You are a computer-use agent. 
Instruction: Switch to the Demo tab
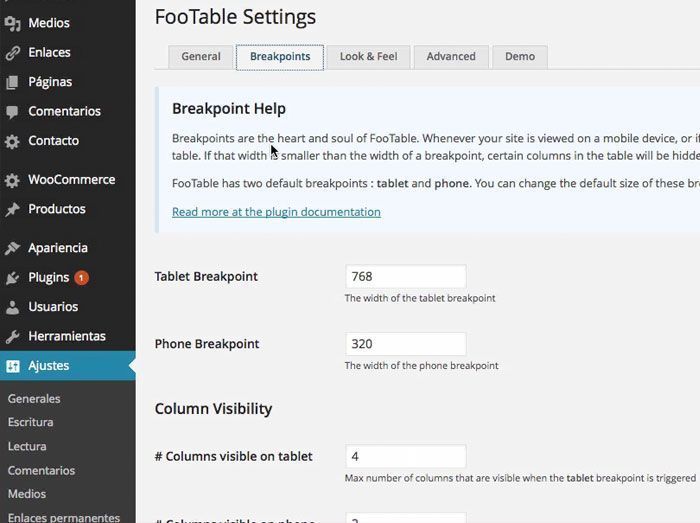click(x=520, y=57)
